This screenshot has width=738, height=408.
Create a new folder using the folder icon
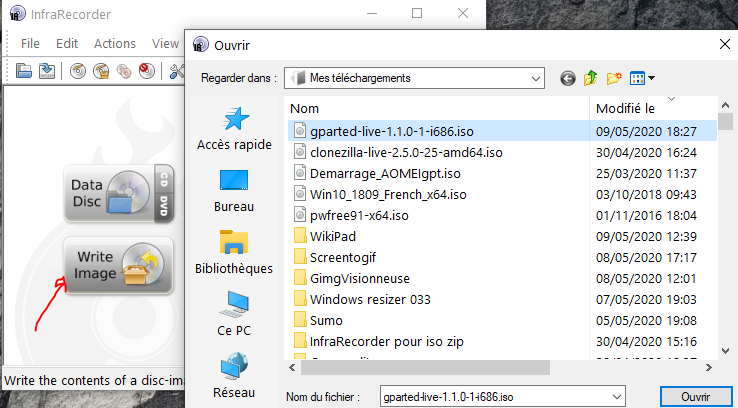pos(614,78)
